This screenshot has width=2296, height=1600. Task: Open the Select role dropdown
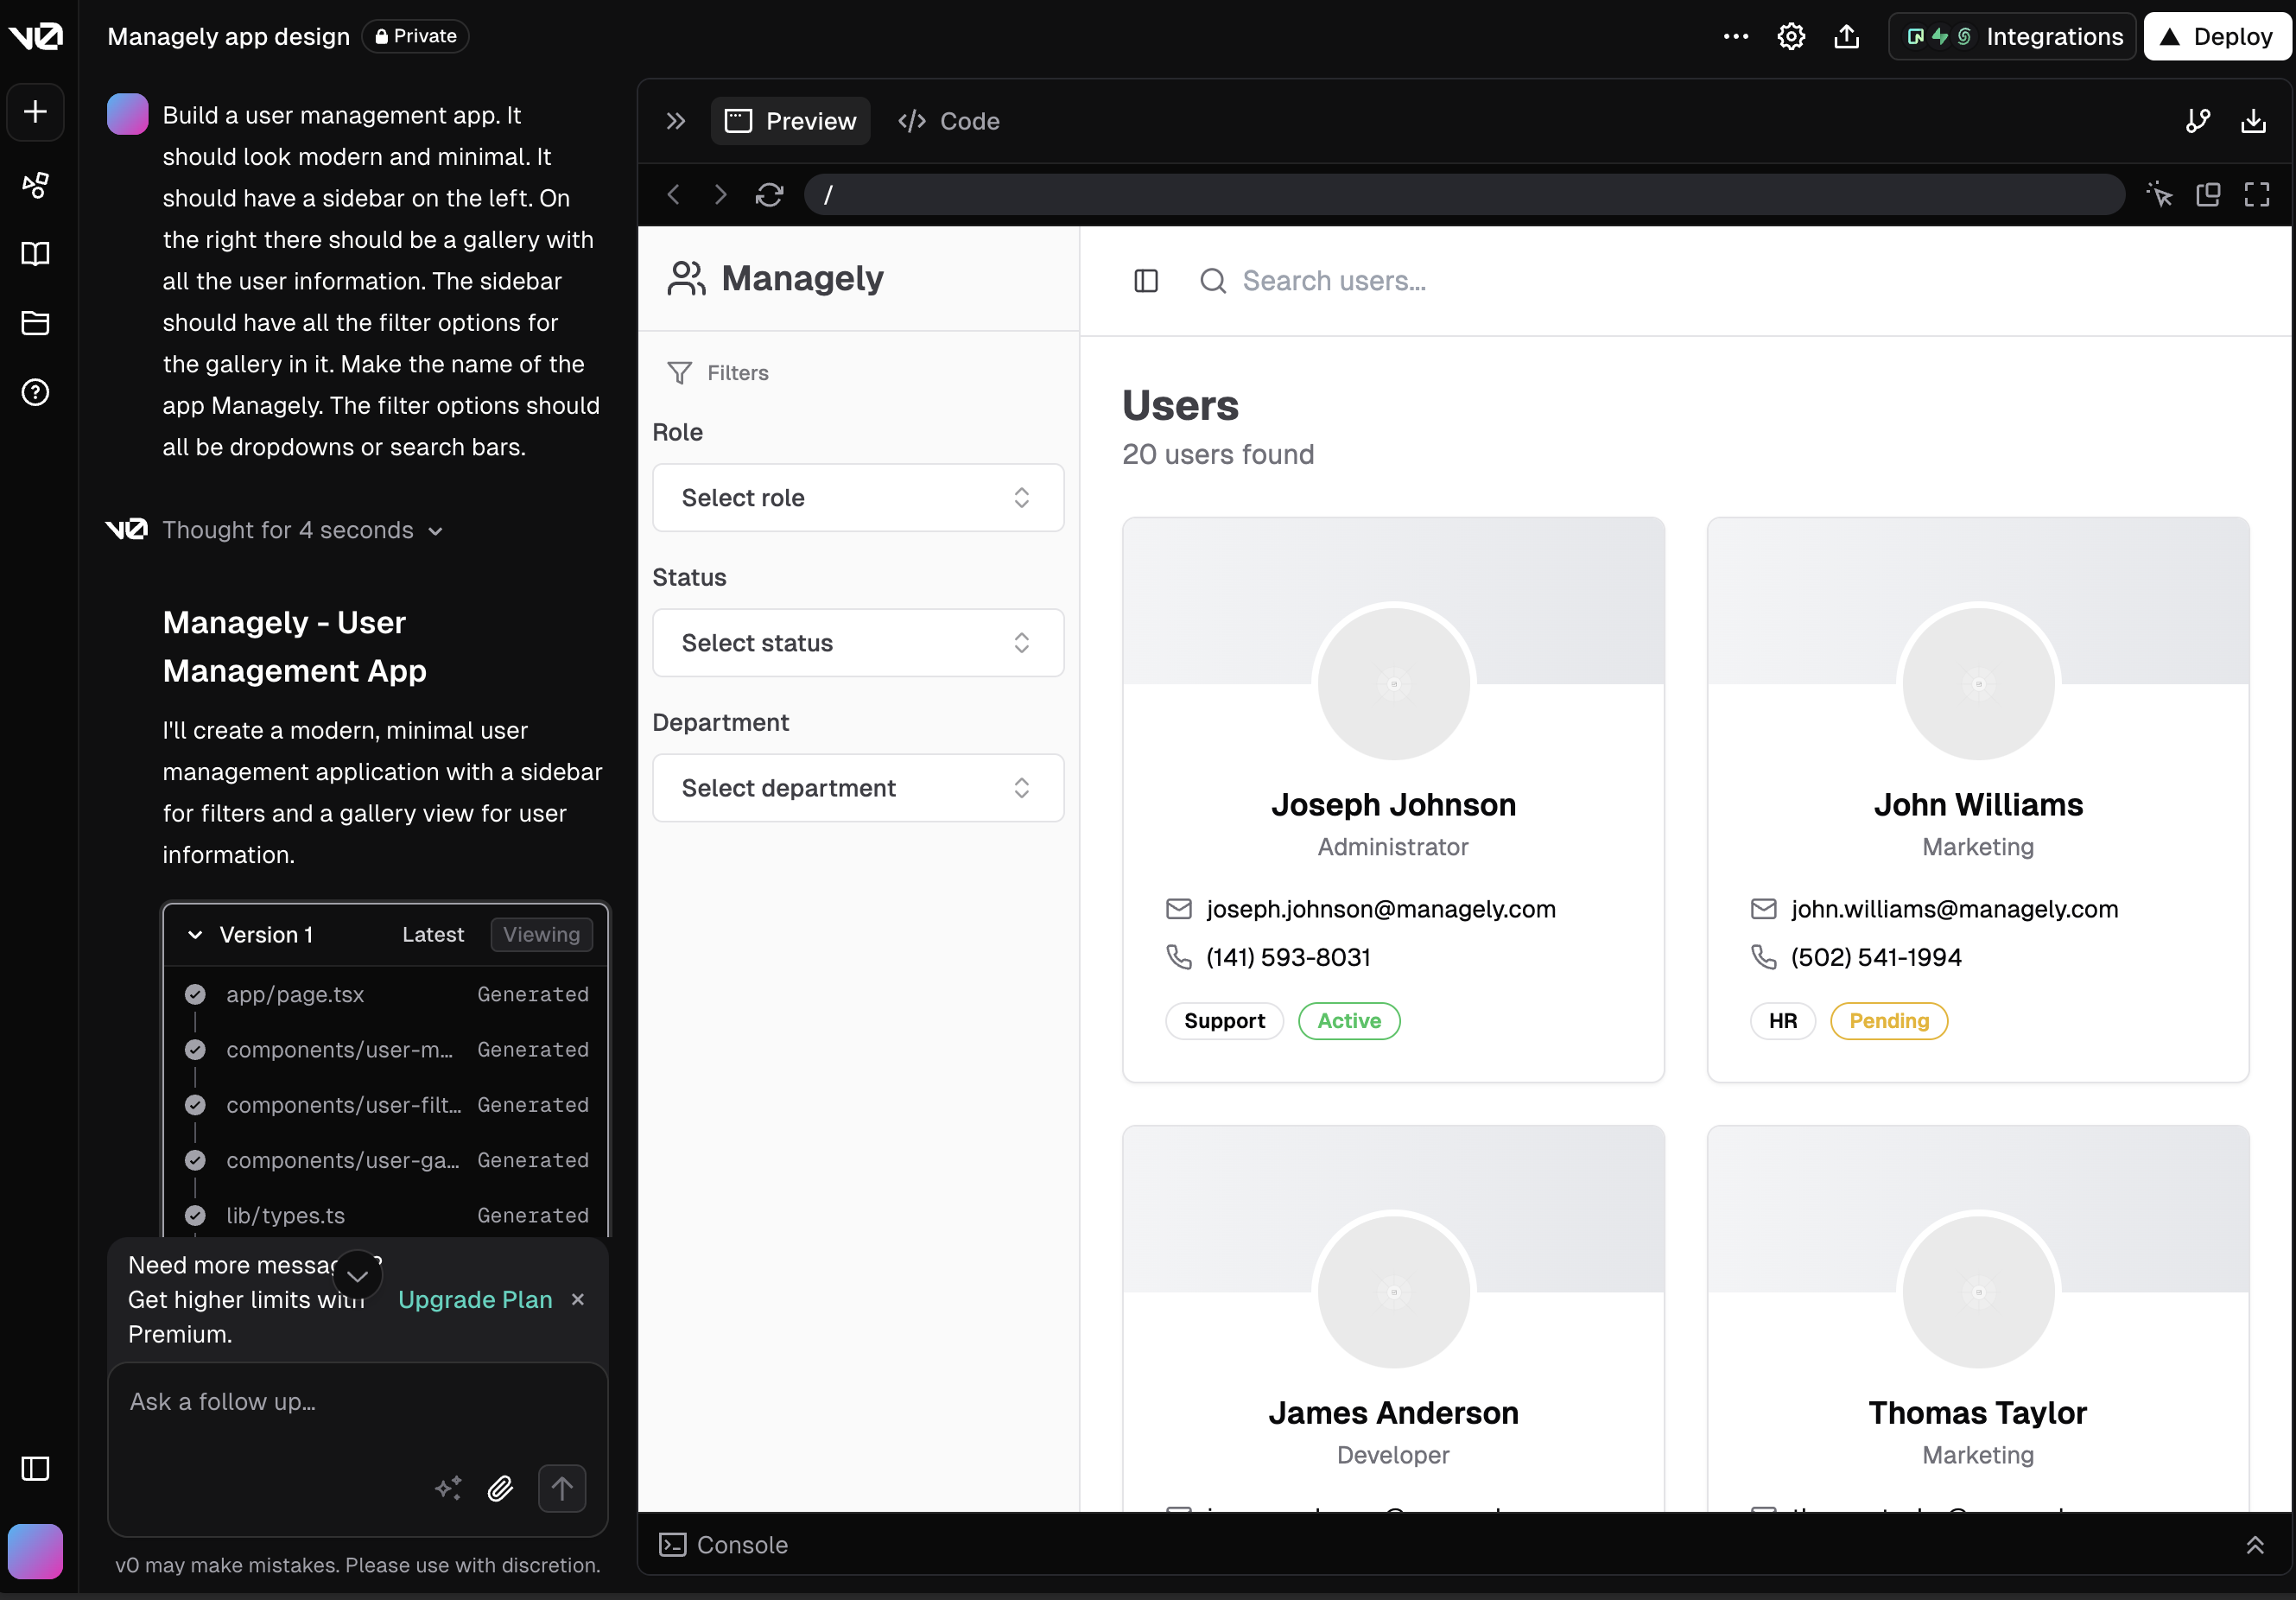858,498
